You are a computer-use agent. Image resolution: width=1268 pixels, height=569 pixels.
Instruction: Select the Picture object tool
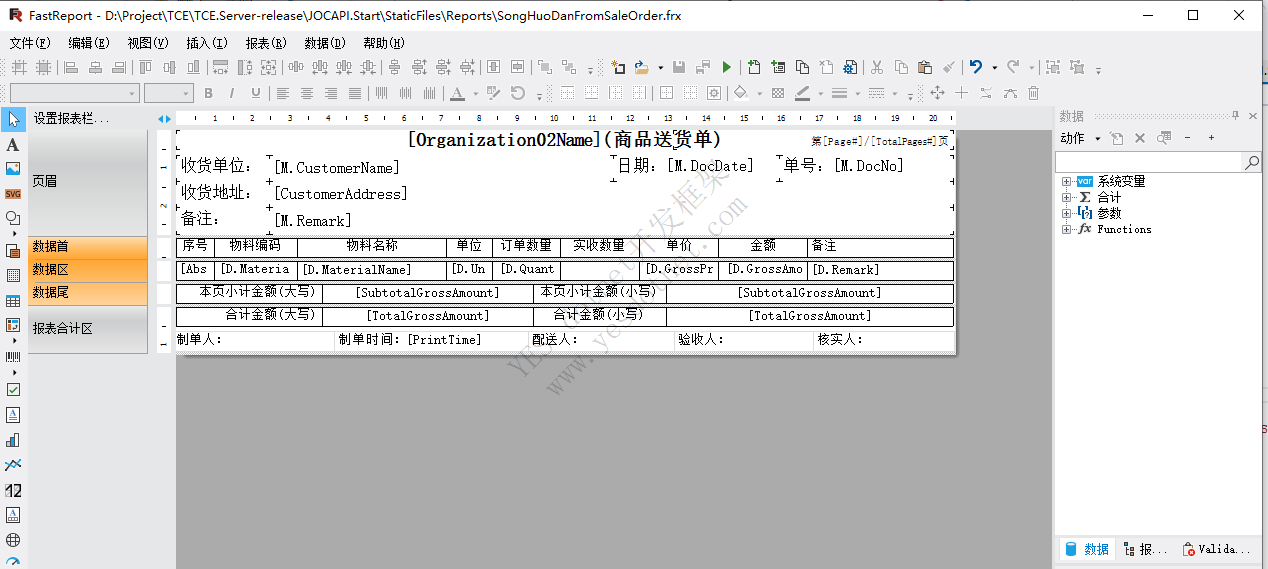point(13,169)
